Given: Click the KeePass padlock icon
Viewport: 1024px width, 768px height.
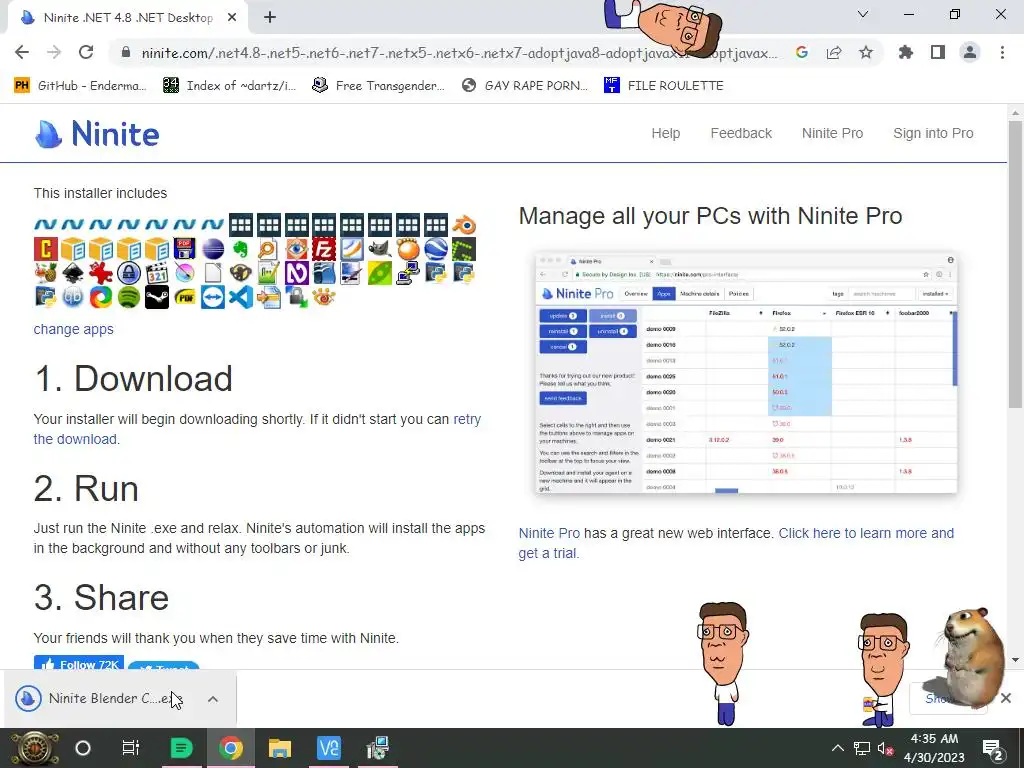Looking at the screenshot, I should point(129,273).
